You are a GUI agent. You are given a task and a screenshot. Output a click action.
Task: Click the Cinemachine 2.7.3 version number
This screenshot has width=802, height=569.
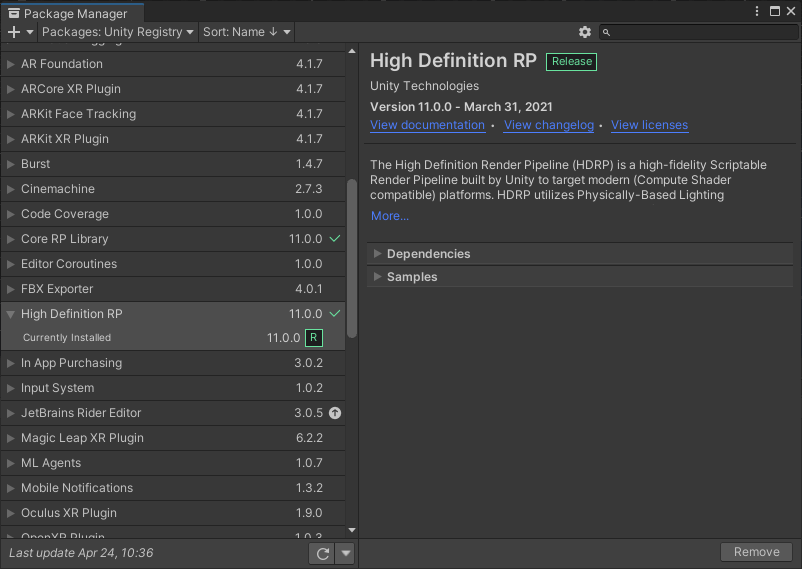309,189
